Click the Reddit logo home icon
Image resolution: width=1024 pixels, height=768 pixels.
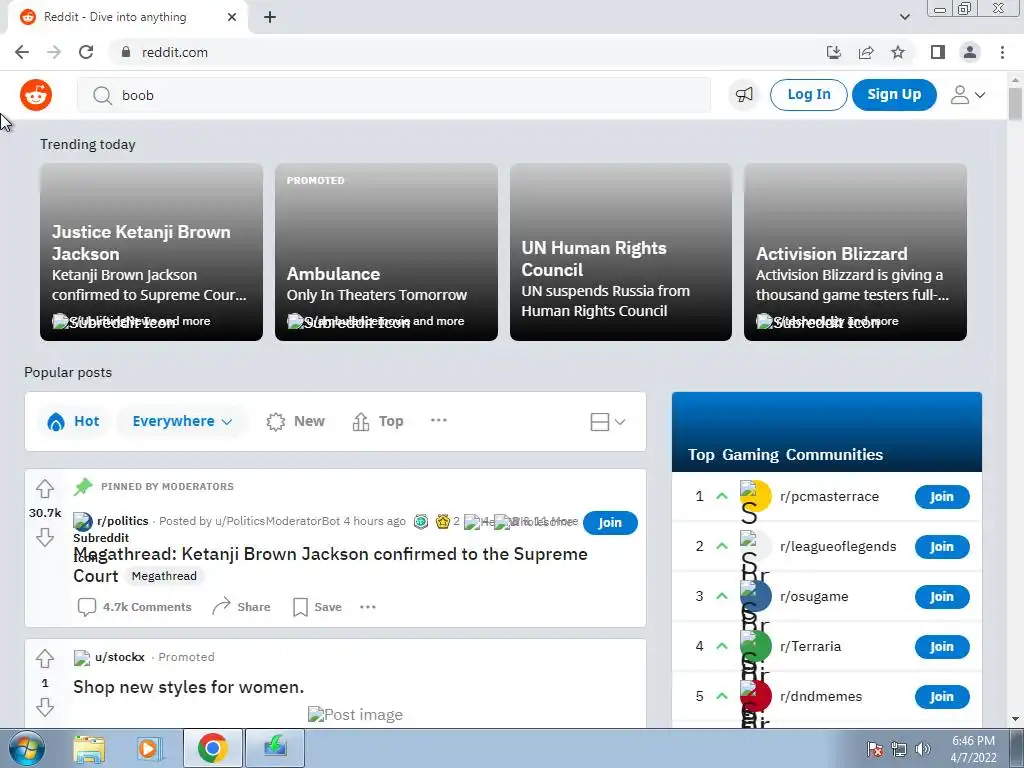[x=36, y=95]
